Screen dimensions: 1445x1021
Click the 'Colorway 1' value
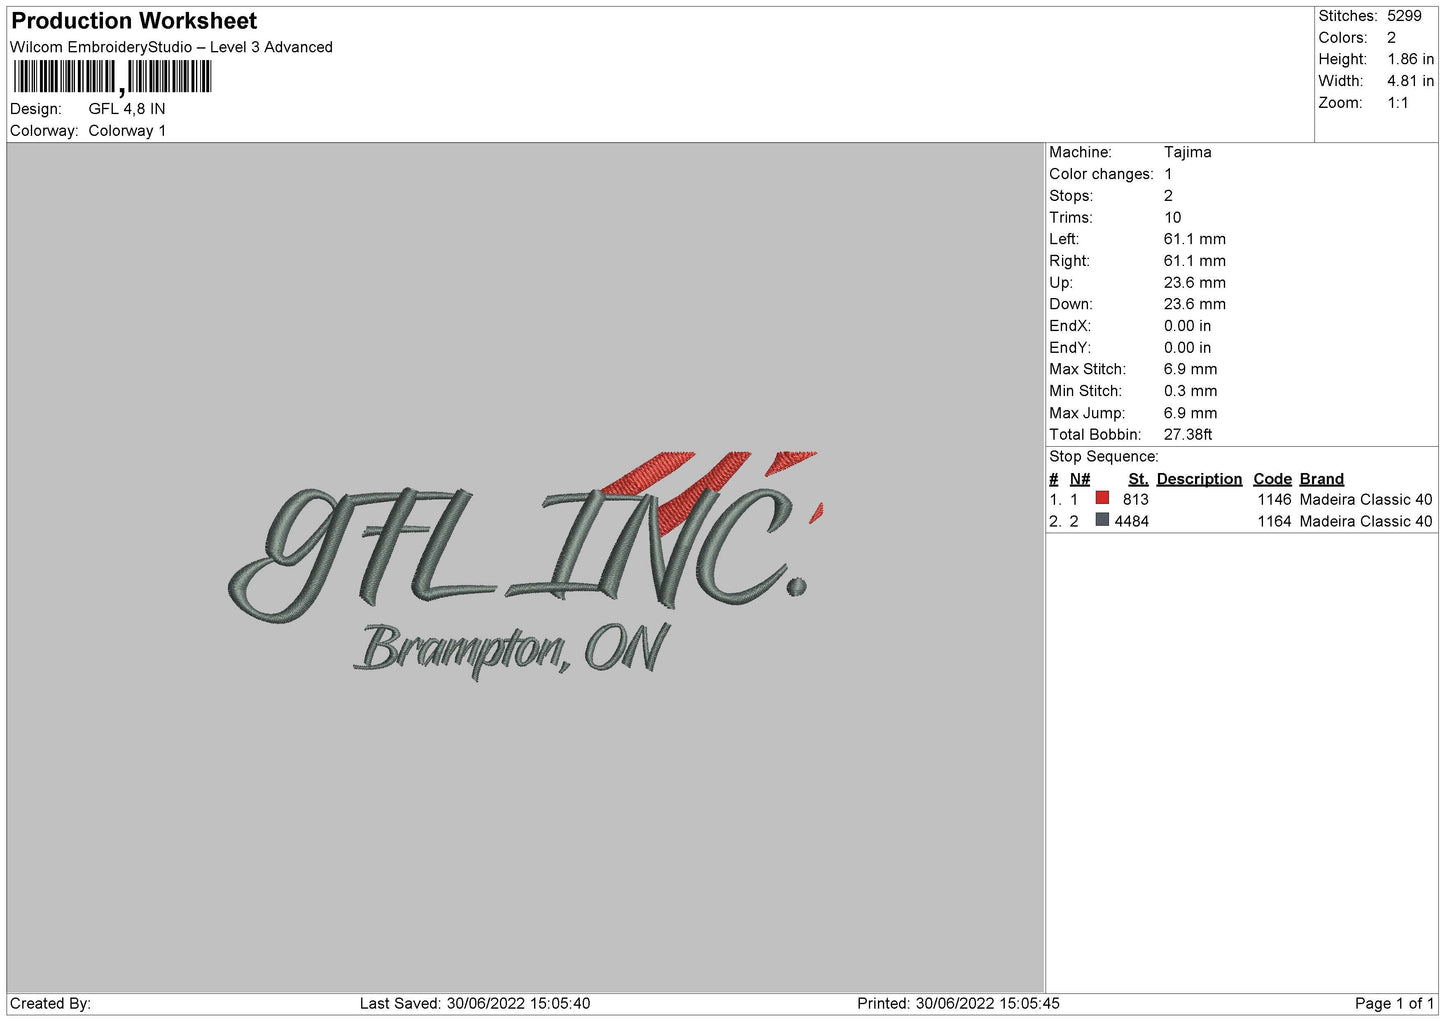(127, 131)
